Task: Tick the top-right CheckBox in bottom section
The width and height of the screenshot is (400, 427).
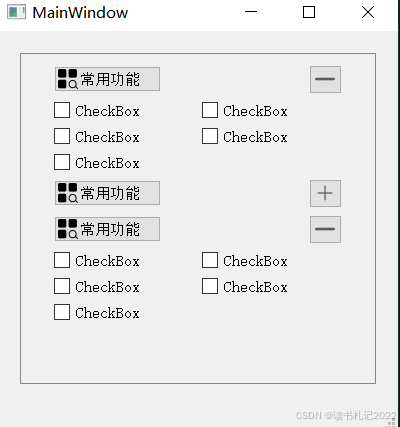Action: point(210,260)
